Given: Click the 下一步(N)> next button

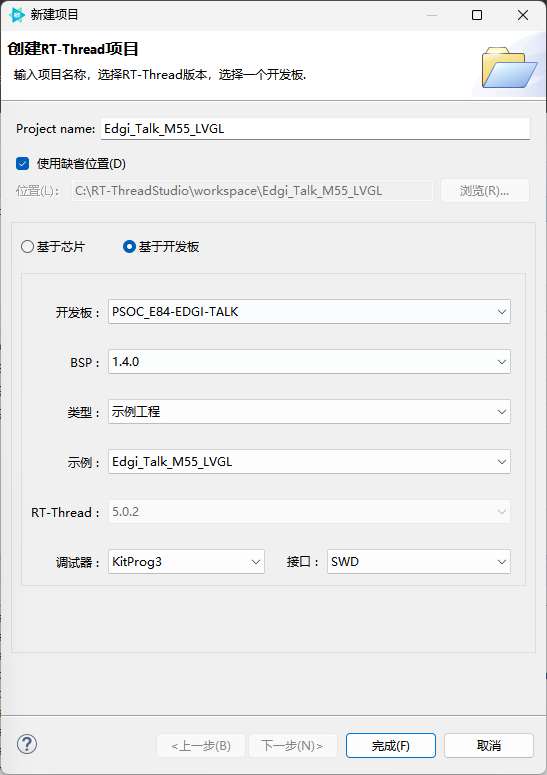Looking at the screenshot, I should click(293, 745).
